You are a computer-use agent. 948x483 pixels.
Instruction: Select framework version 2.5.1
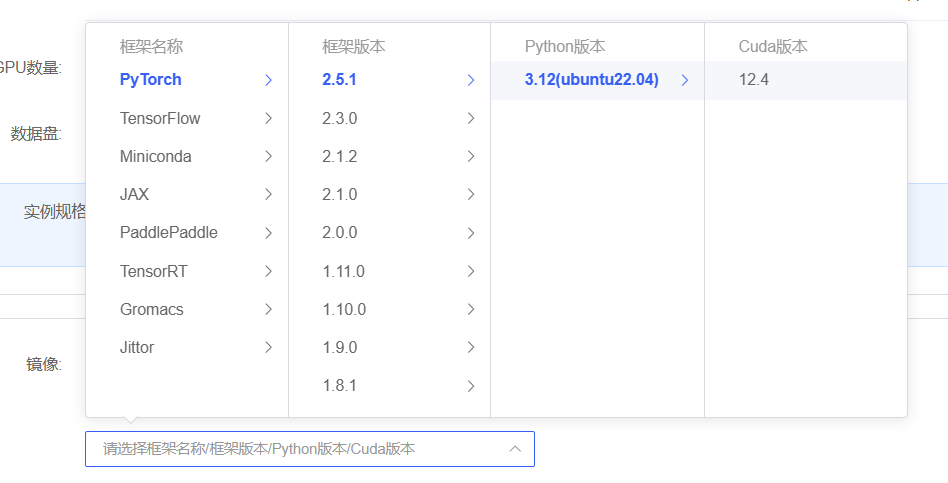pos(389,80)
